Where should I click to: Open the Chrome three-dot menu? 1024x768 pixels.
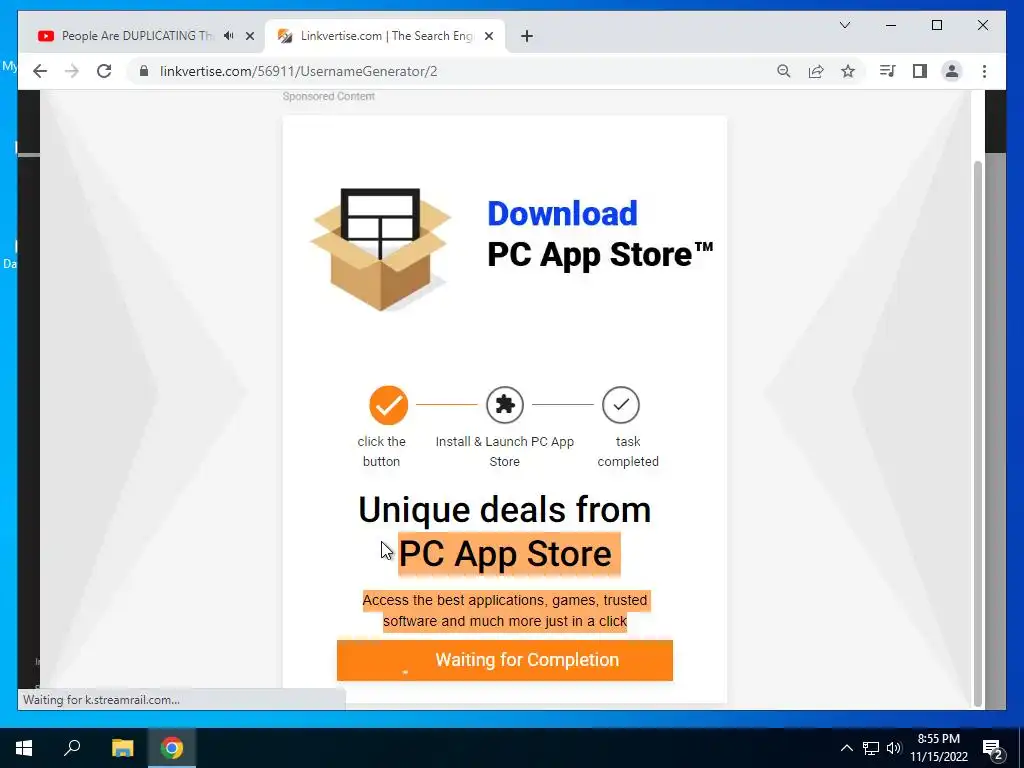click(984, 71)
